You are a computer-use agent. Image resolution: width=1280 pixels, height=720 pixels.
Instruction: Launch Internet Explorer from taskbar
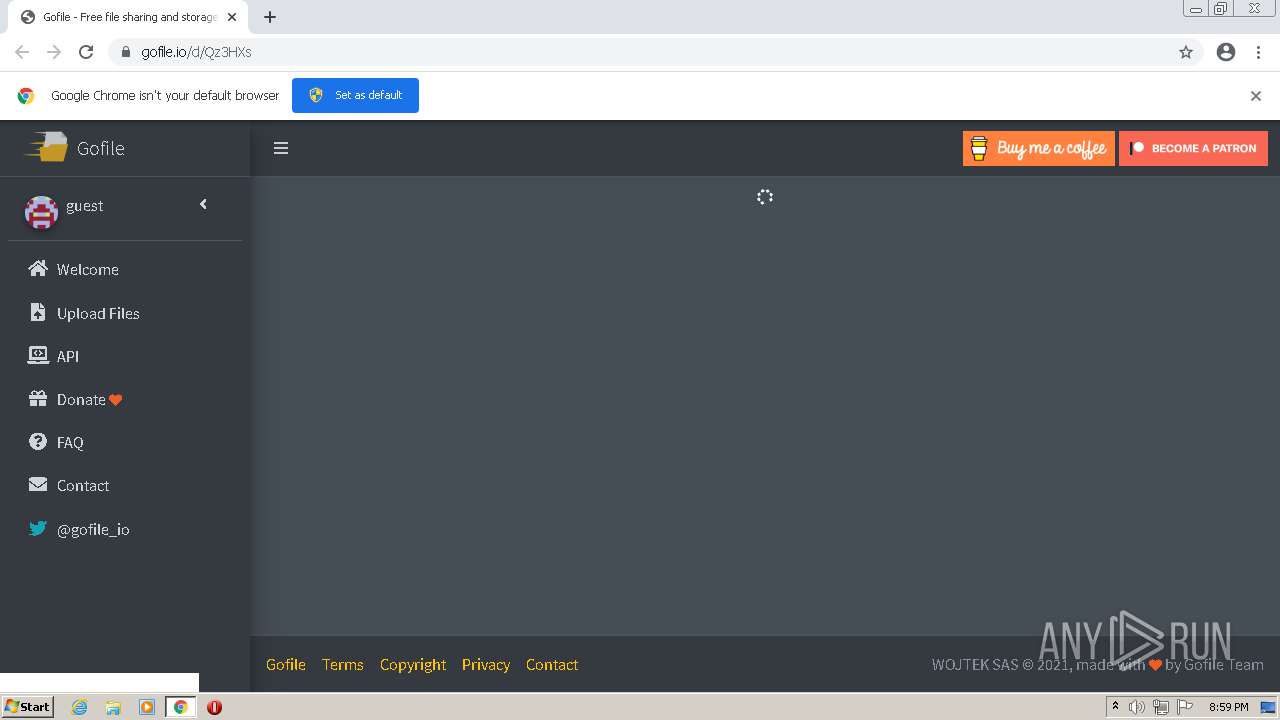(x=80, y=707)
